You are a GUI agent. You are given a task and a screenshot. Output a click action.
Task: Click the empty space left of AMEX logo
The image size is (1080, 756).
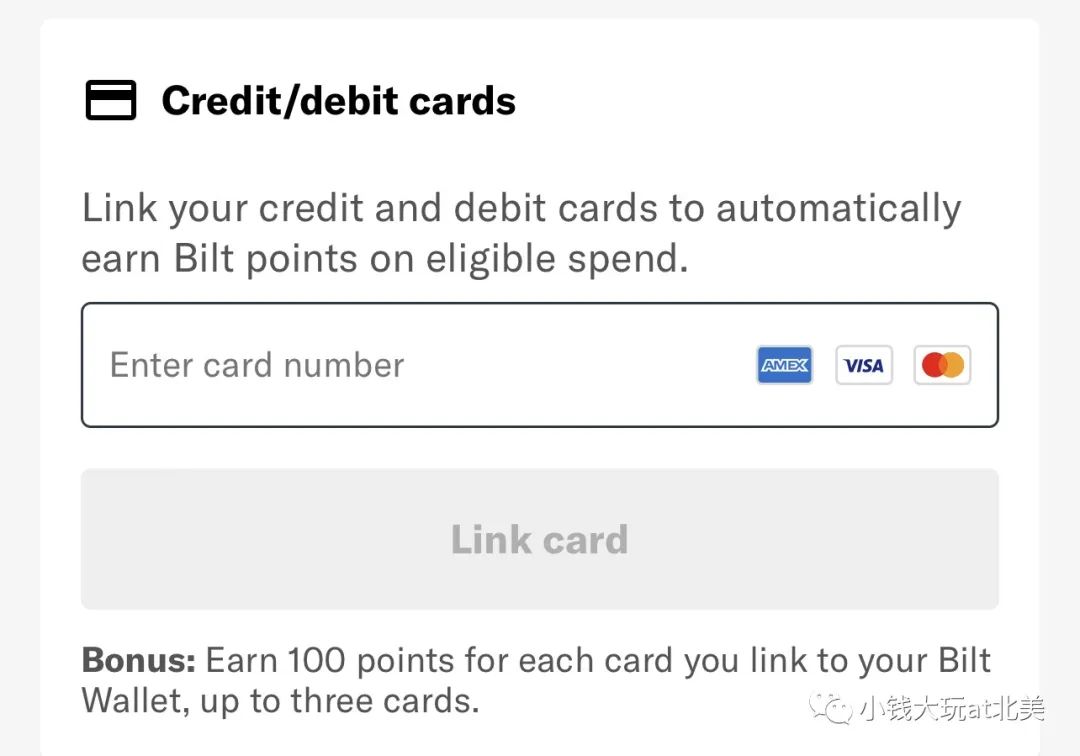coord(580,365)
